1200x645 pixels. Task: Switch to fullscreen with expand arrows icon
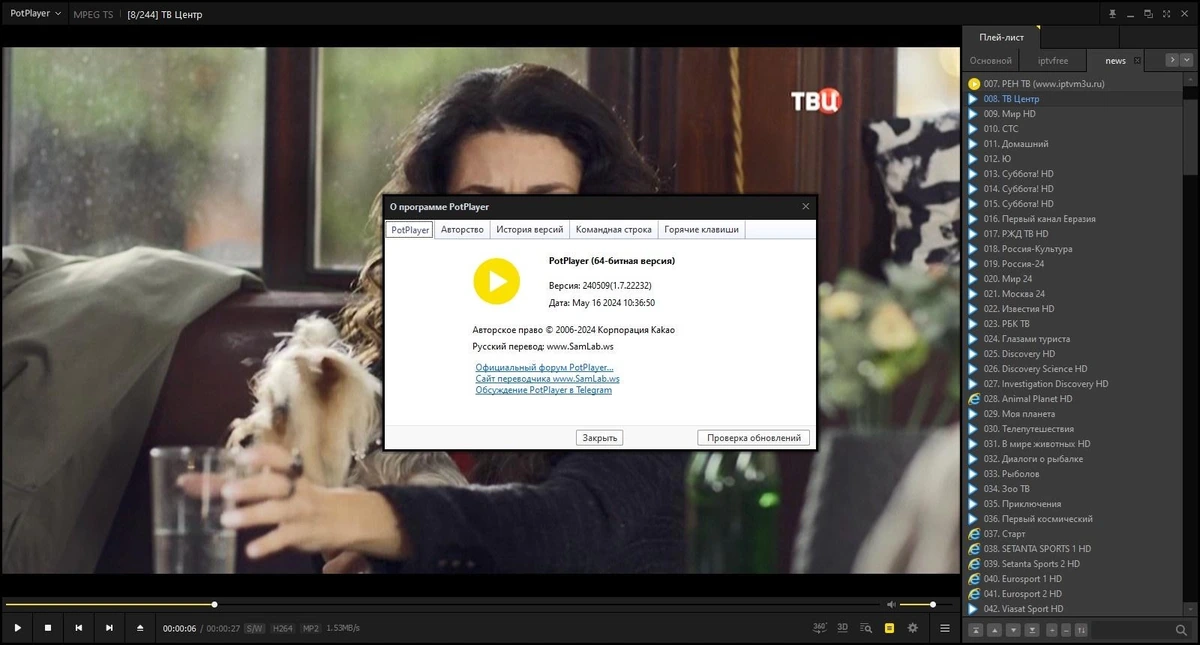(1168, 14)
